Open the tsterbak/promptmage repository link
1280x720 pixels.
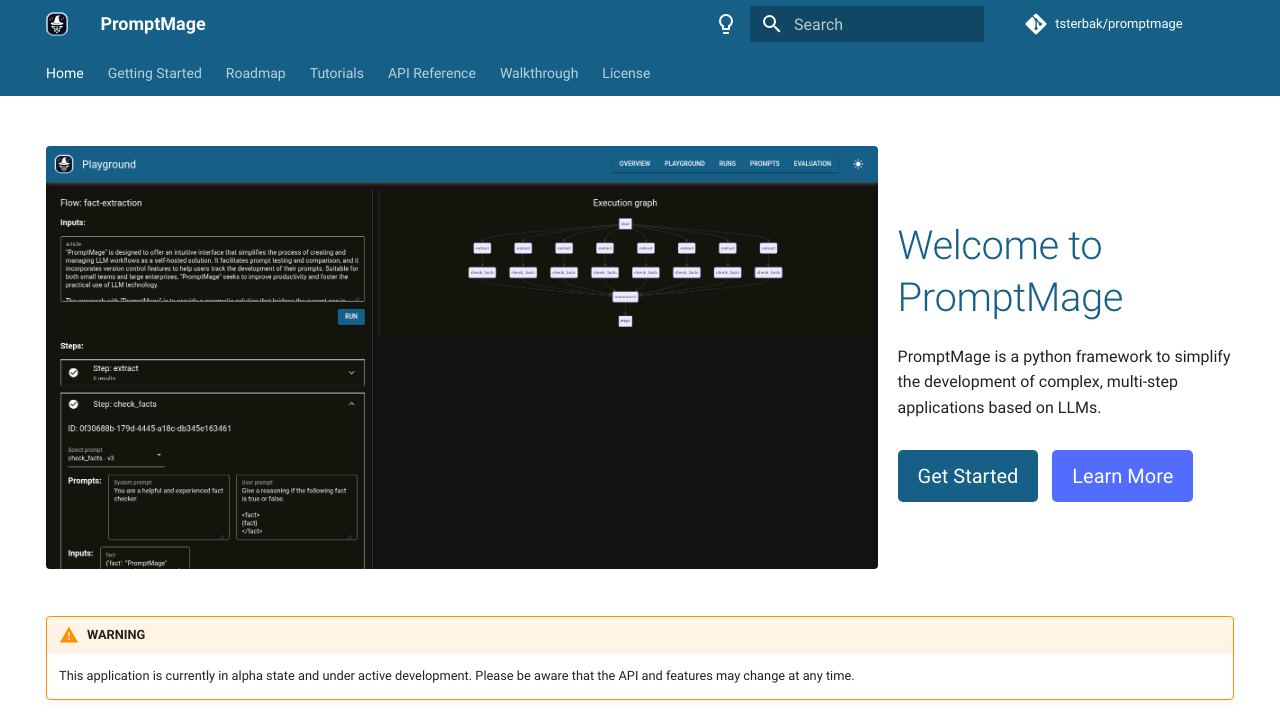[x=1104, y=24]
